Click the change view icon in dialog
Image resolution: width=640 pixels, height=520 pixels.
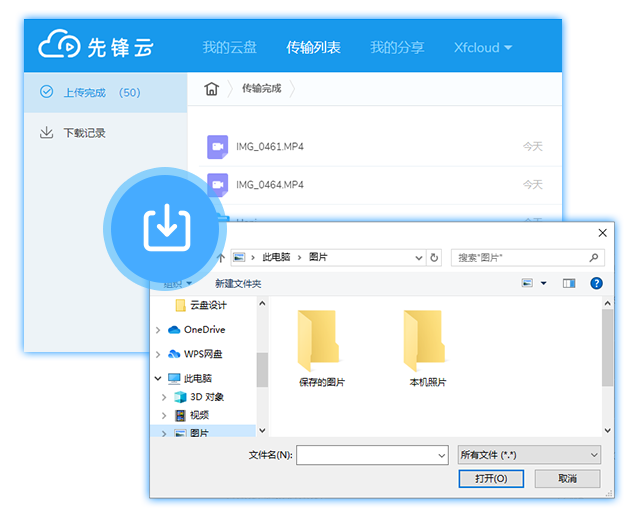527,283
